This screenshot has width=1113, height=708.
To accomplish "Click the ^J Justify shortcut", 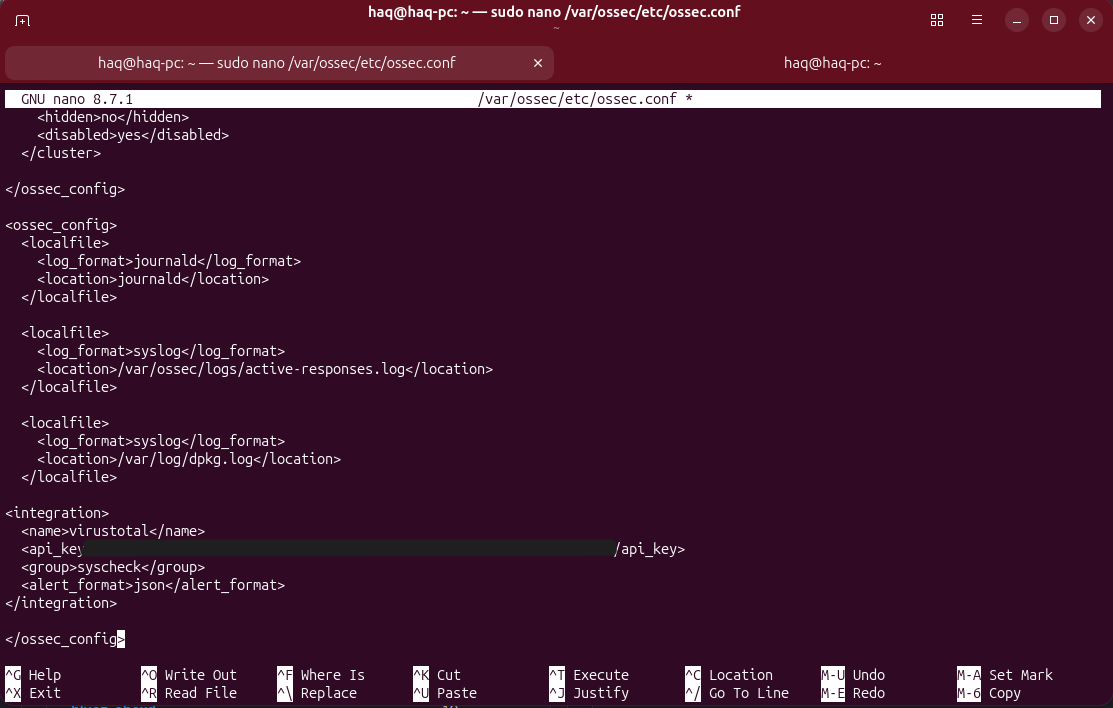I will point(589,693).
